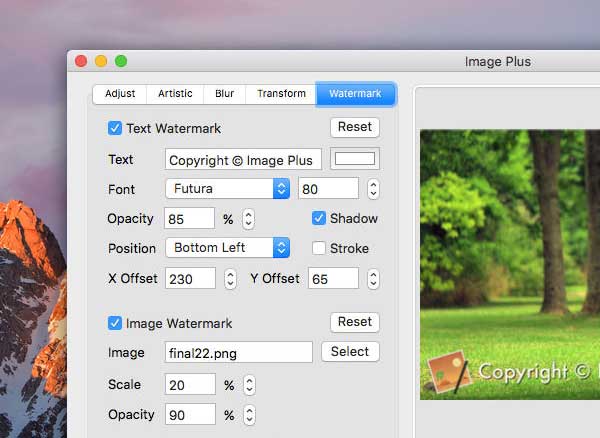Screen dimensions: 600x438
Task: Open the Artistic tab
Action: [x=175, y=94]
